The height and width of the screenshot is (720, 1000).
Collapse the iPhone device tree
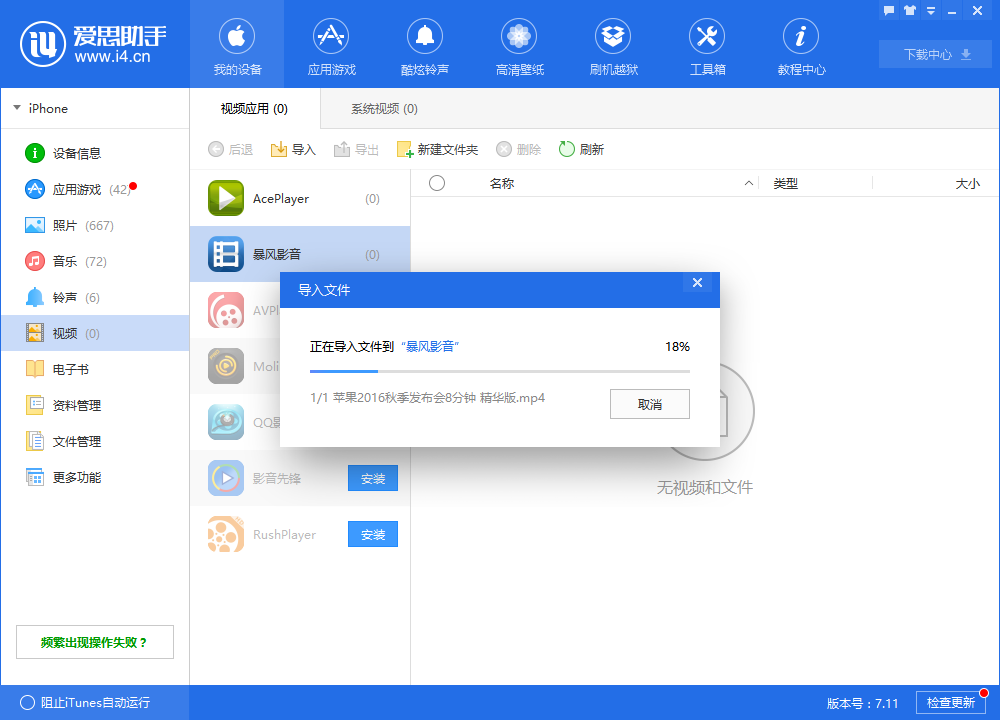17,108
